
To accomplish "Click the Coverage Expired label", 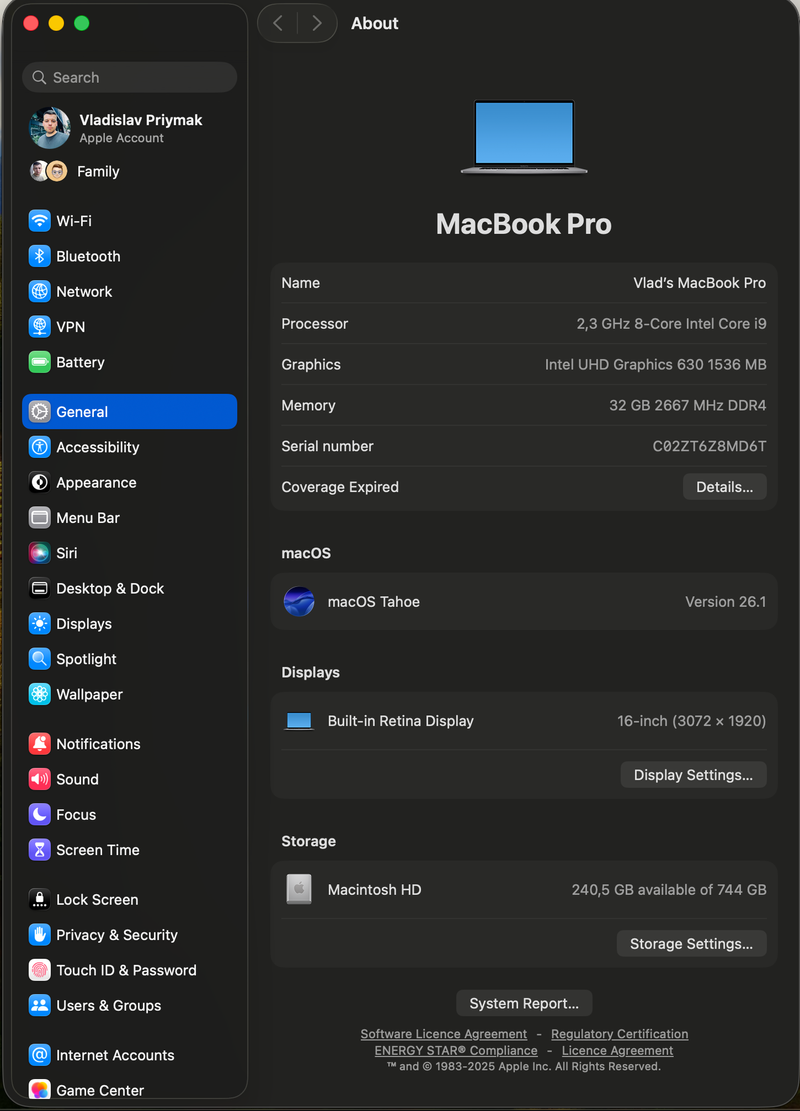I will 340,487.
